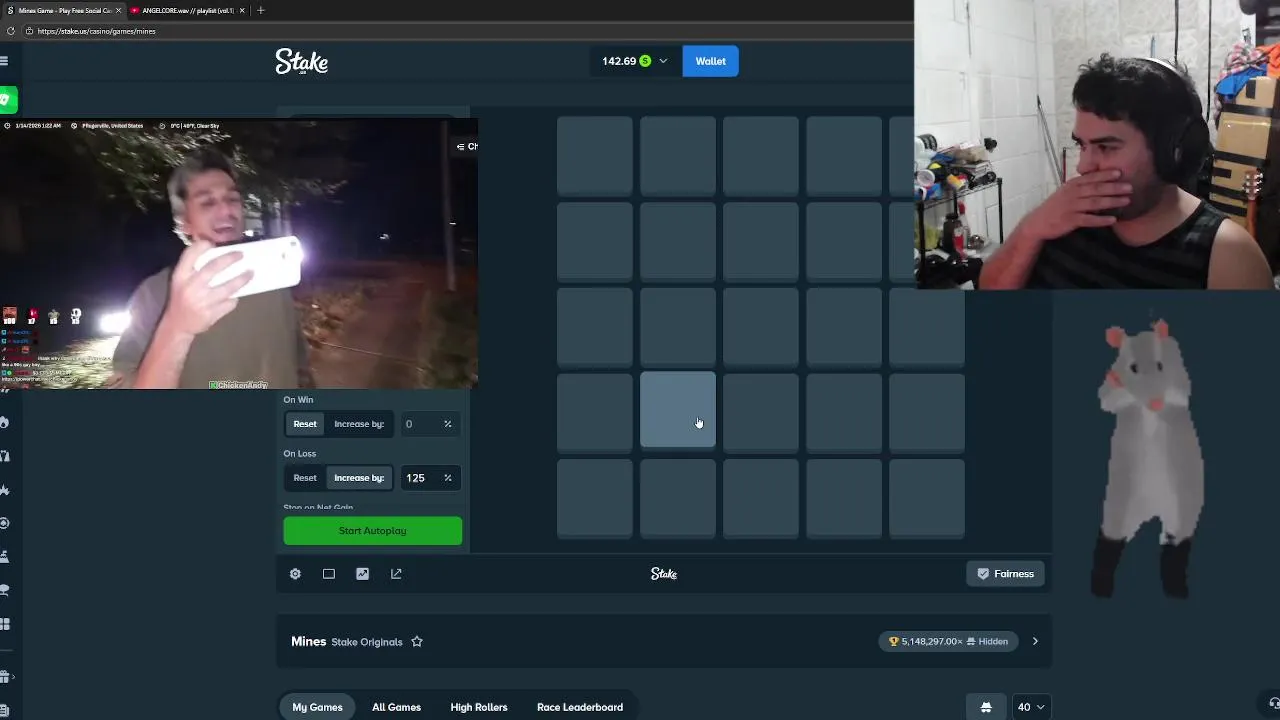Pop out the game window icon
Screen dimensions: 1280x720
[x=396, y=574]
